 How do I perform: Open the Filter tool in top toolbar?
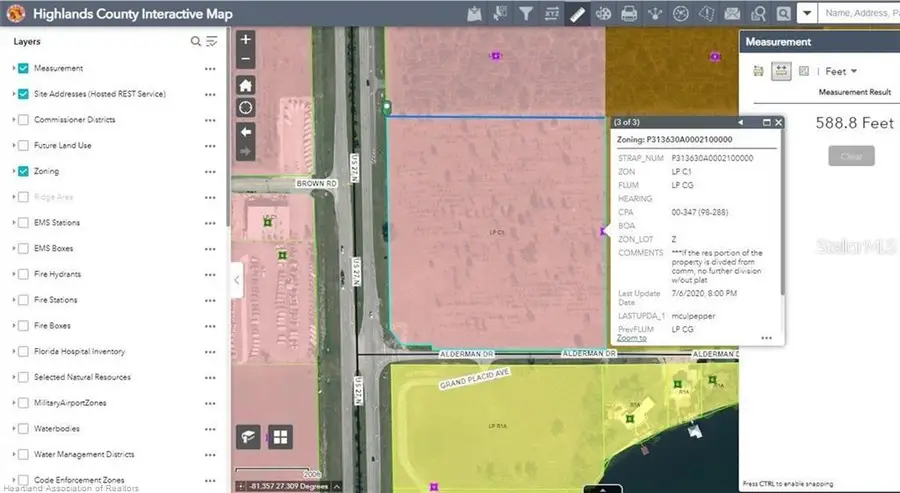coord(525,14)
